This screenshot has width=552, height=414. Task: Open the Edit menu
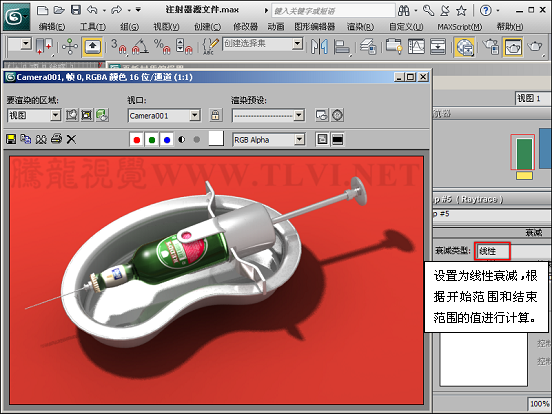click(x=52, y=26)
